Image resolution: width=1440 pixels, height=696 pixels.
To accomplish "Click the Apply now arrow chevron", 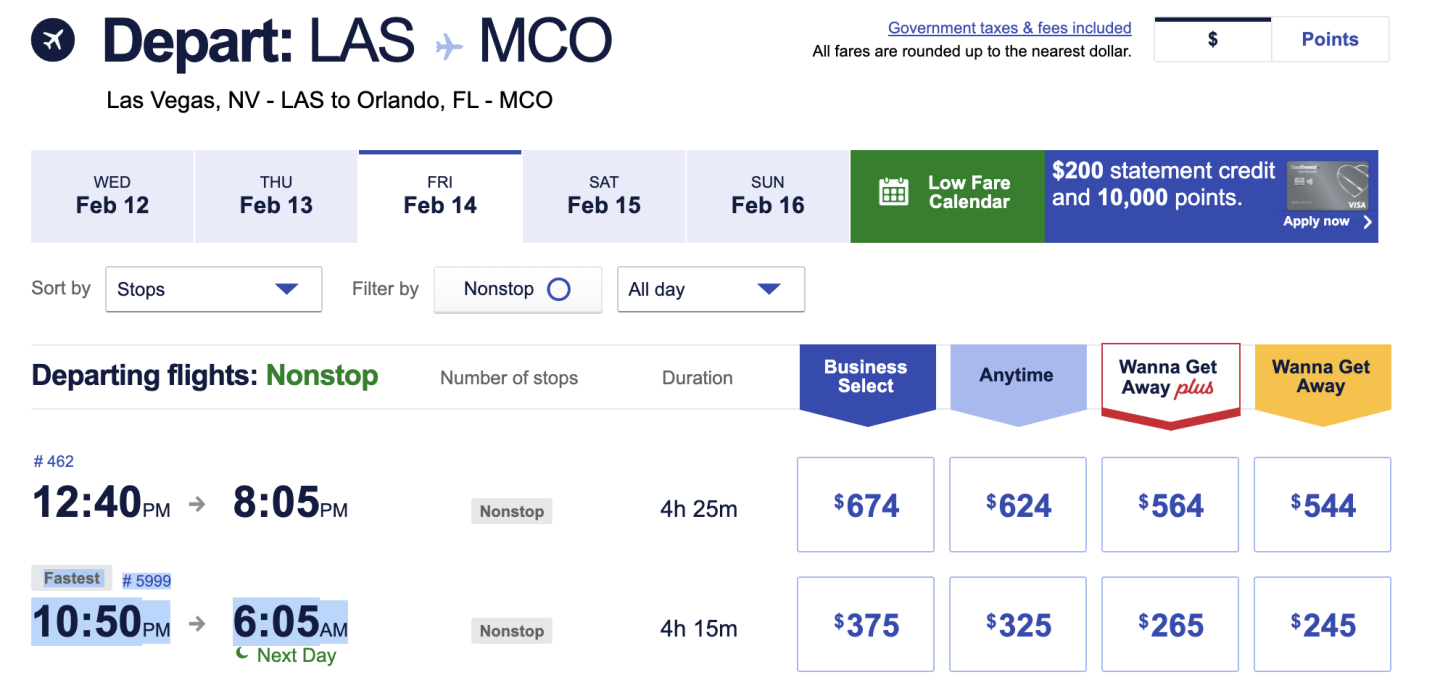I will (x=1368, y=222).
